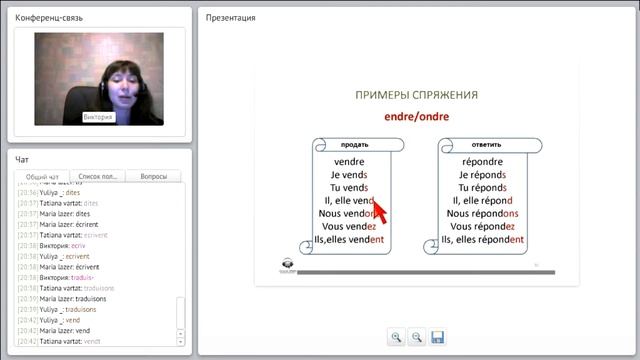
Task: Click 'Je réponds' on the slide
Action: (482, 175)
